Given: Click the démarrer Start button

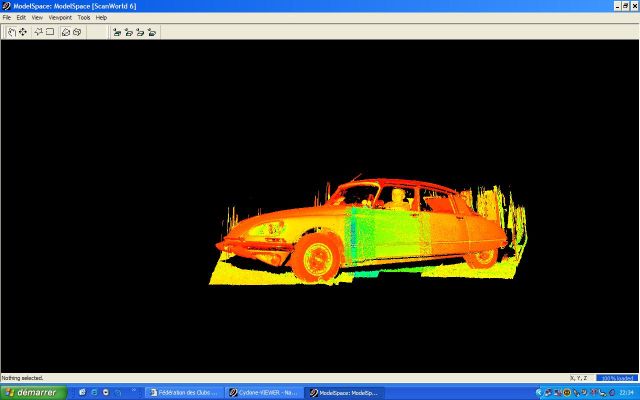Looking at the screenshot, I should point(33,392).
